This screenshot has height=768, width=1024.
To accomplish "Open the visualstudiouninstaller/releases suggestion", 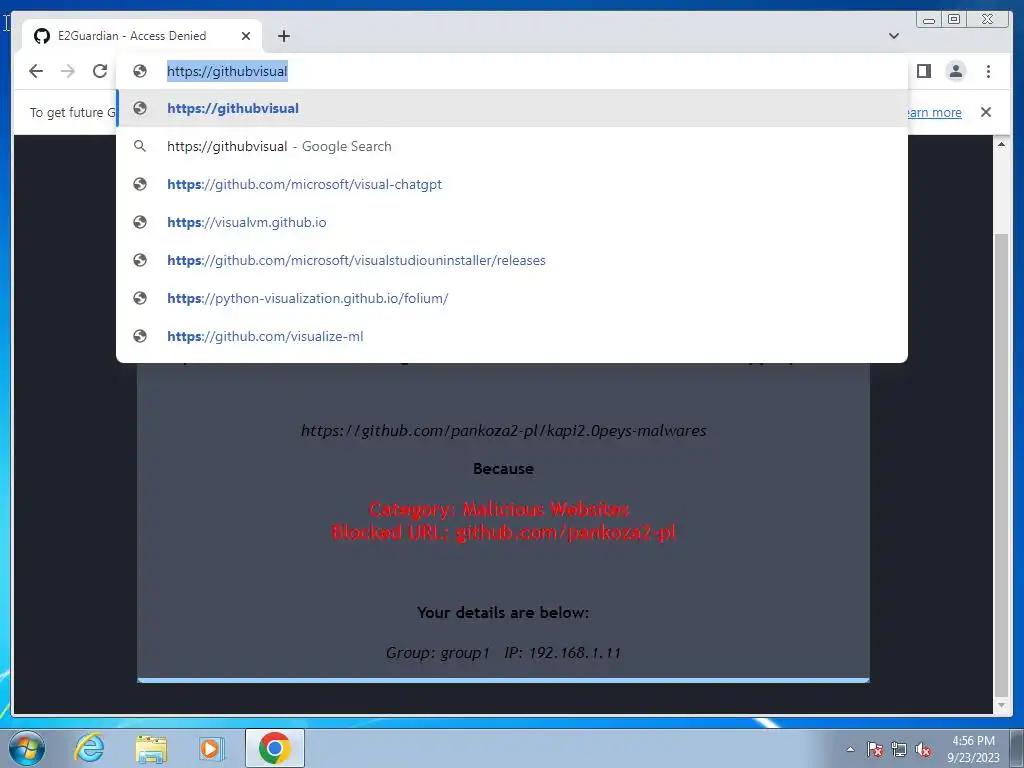I will 512,260.
